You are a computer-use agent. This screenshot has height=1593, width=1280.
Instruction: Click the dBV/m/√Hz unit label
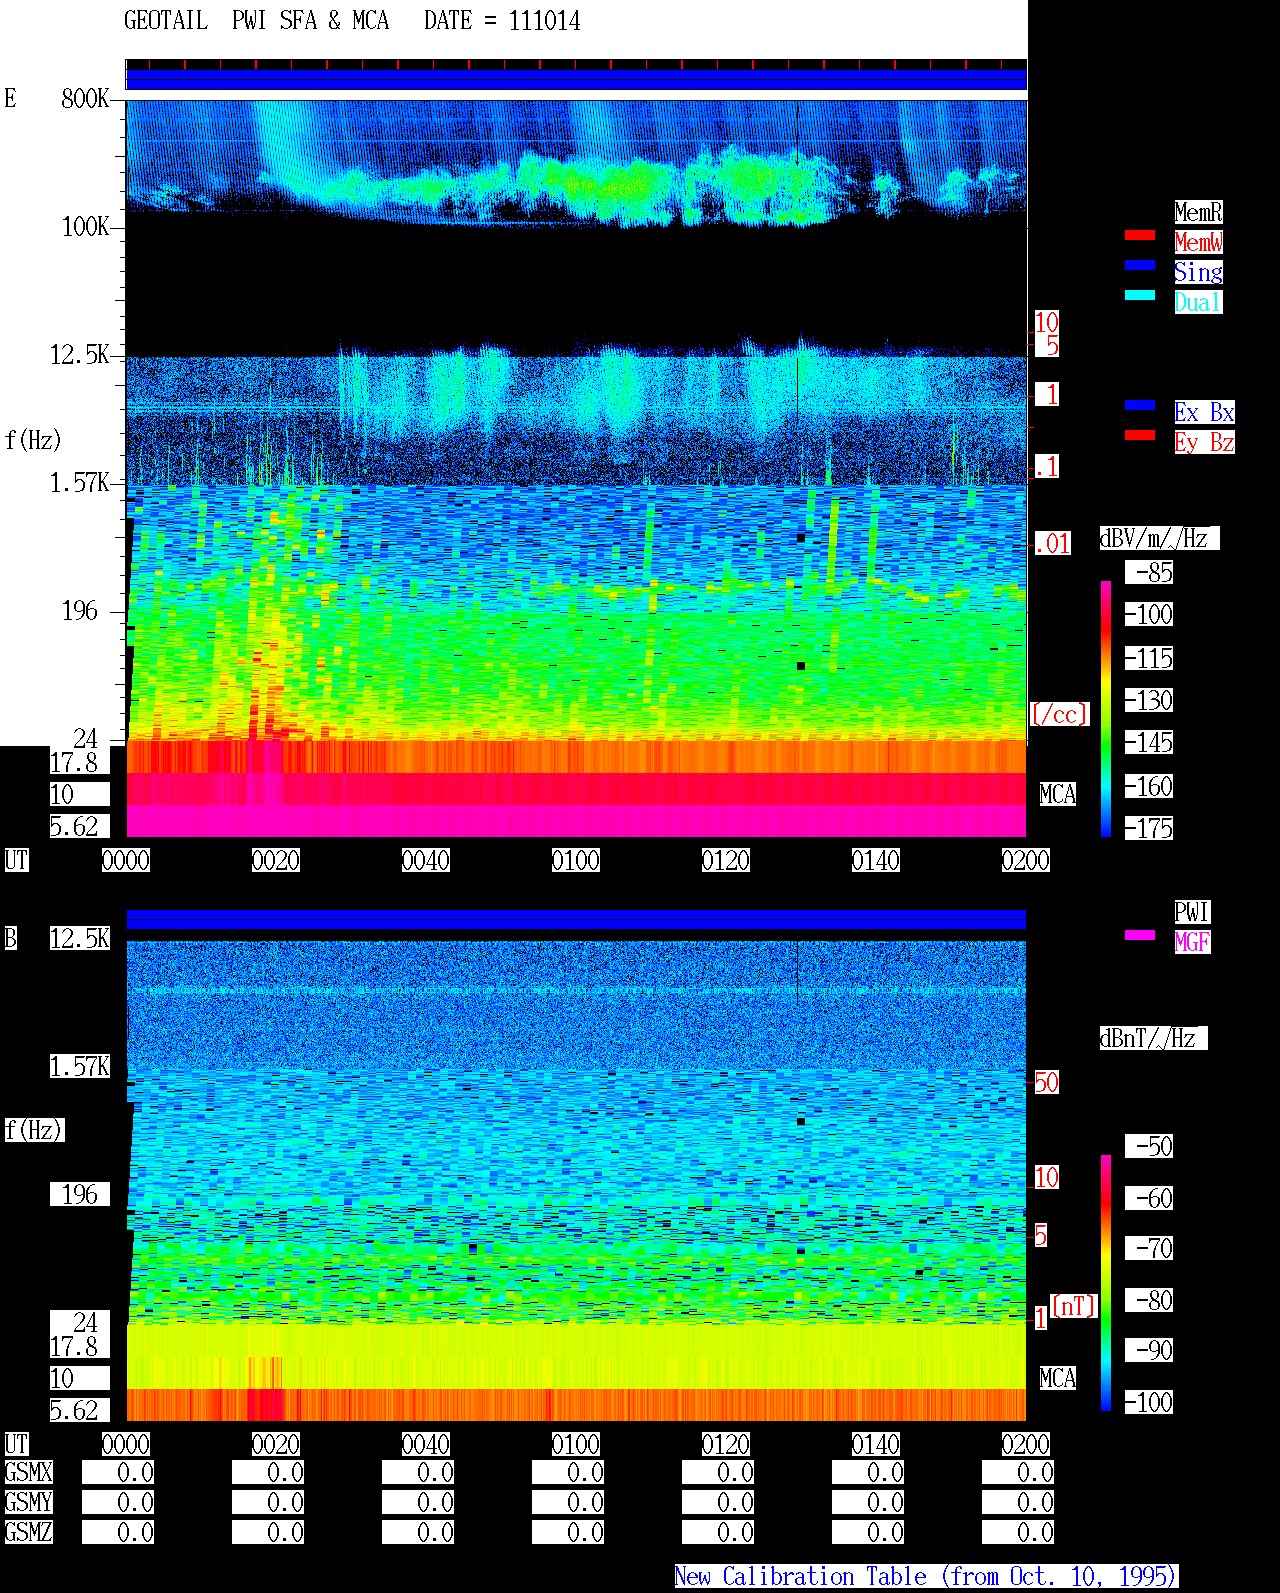[1158, 538]
